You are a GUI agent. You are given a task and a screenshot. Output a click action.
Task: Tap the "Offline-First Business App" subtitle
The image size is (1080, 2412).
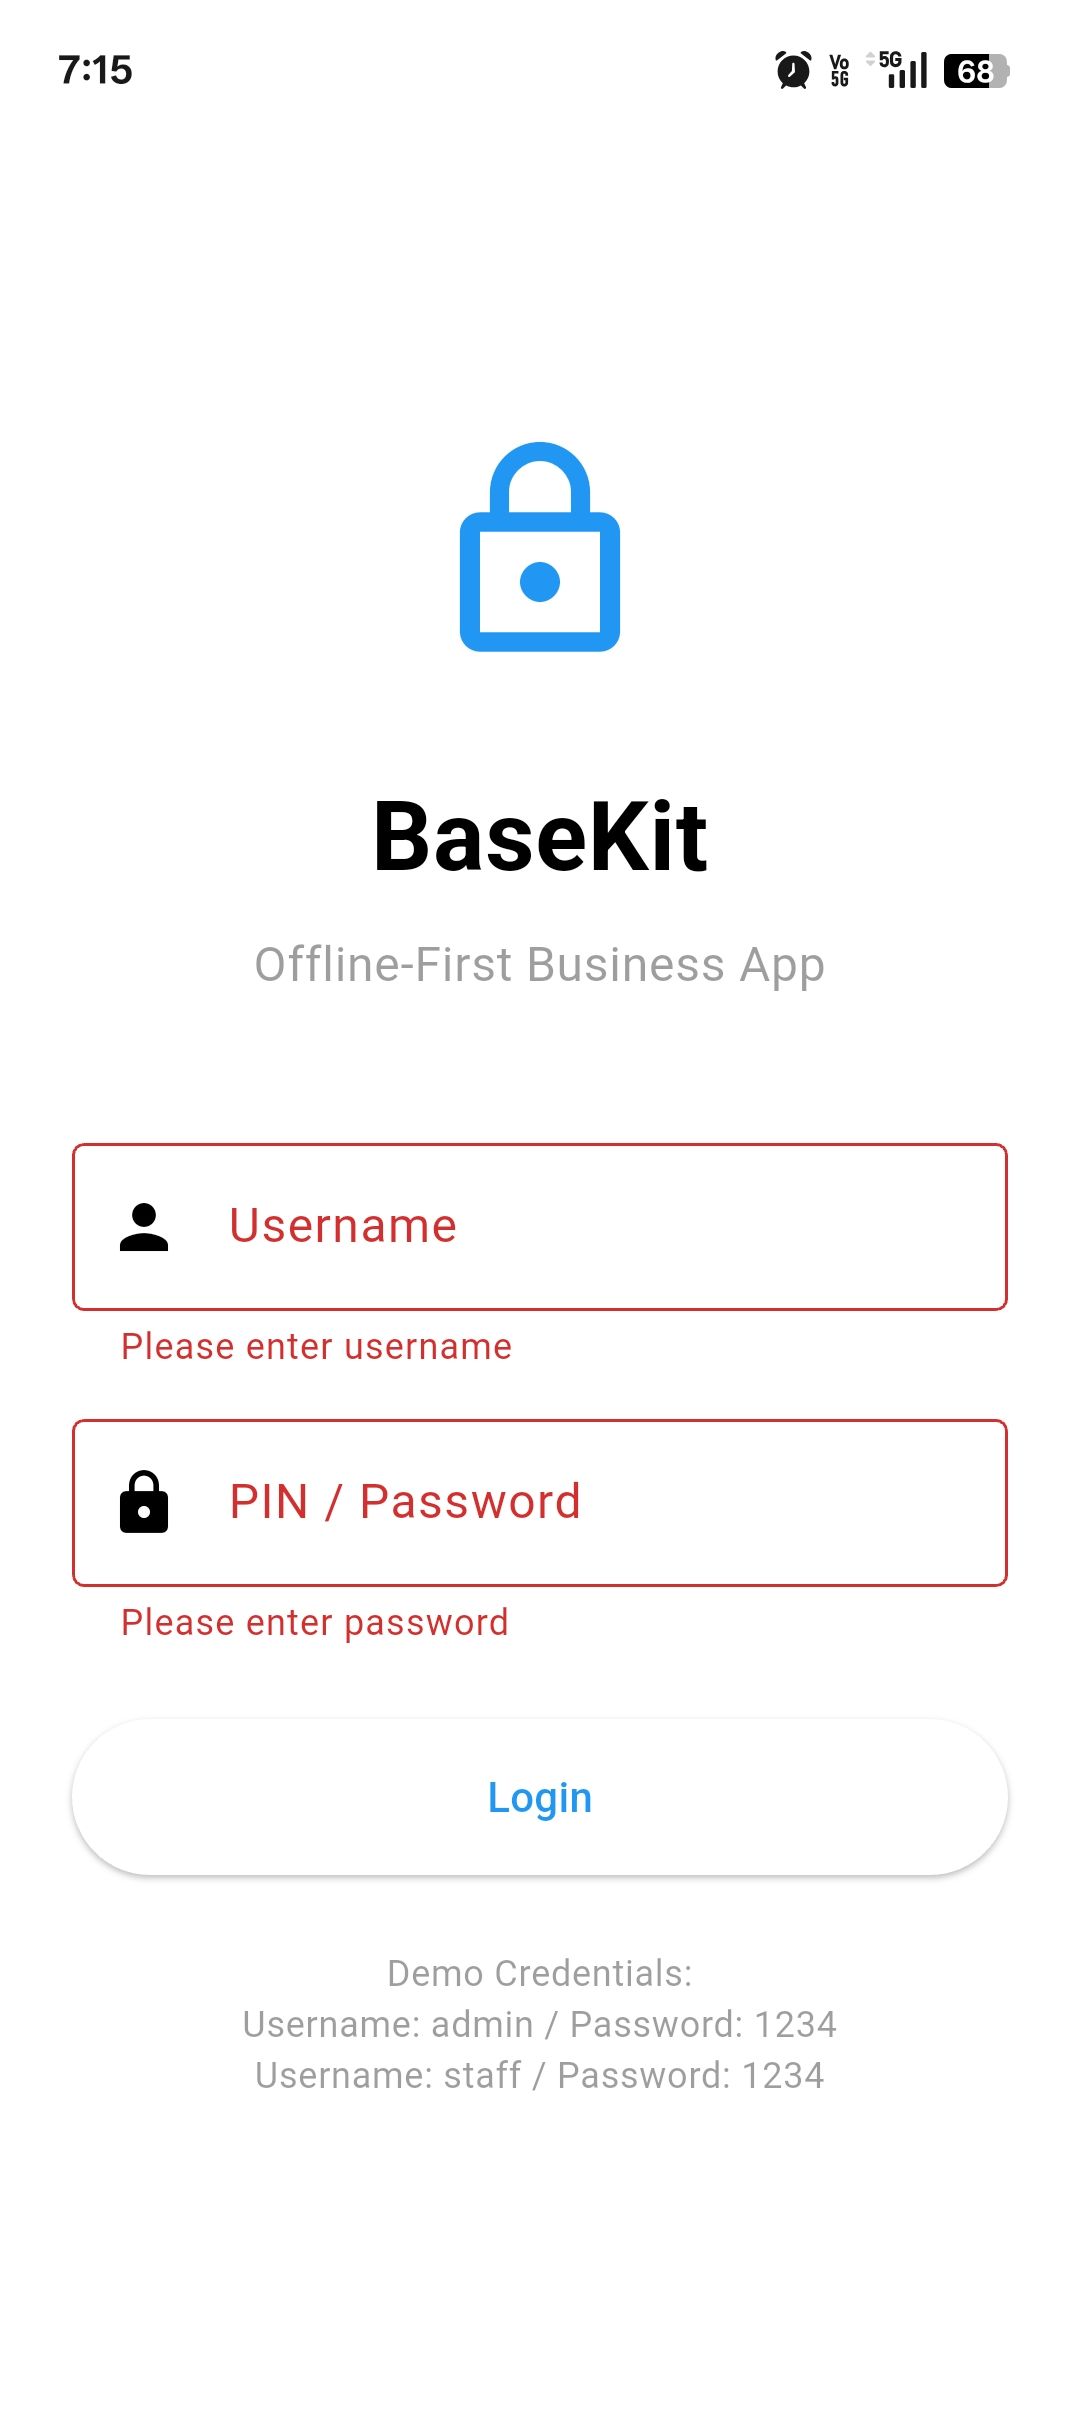(x=540, y=965)
